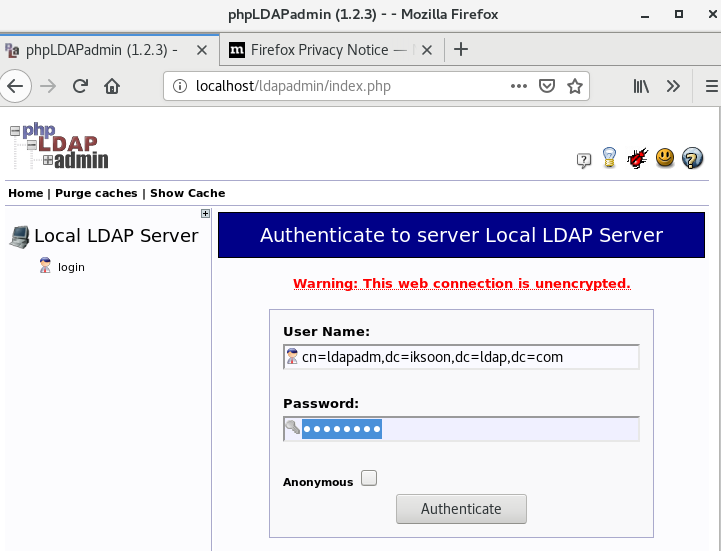Focus the Password input field
This screenshot has width=721, height=551.
click(461, 429)
